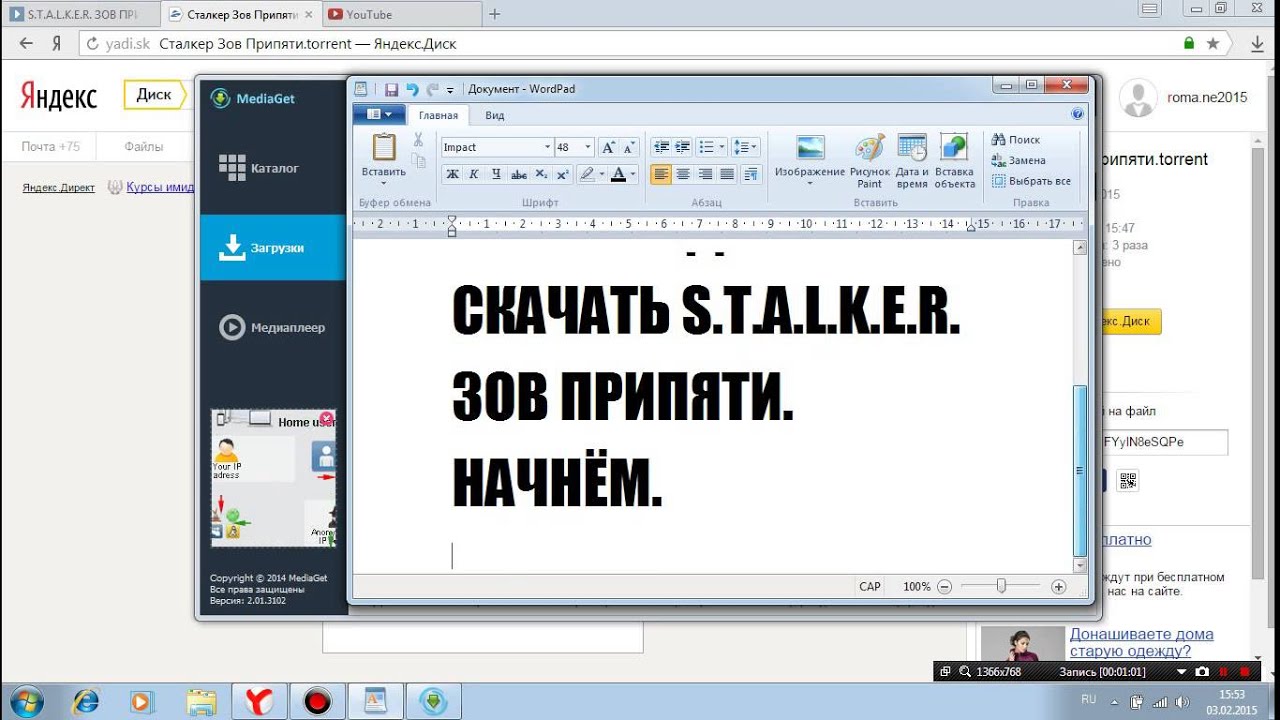Open the Customize Quick Access Toolbar arrow
The width and height of the screenshot is (1280, 720).
(450, 90)
